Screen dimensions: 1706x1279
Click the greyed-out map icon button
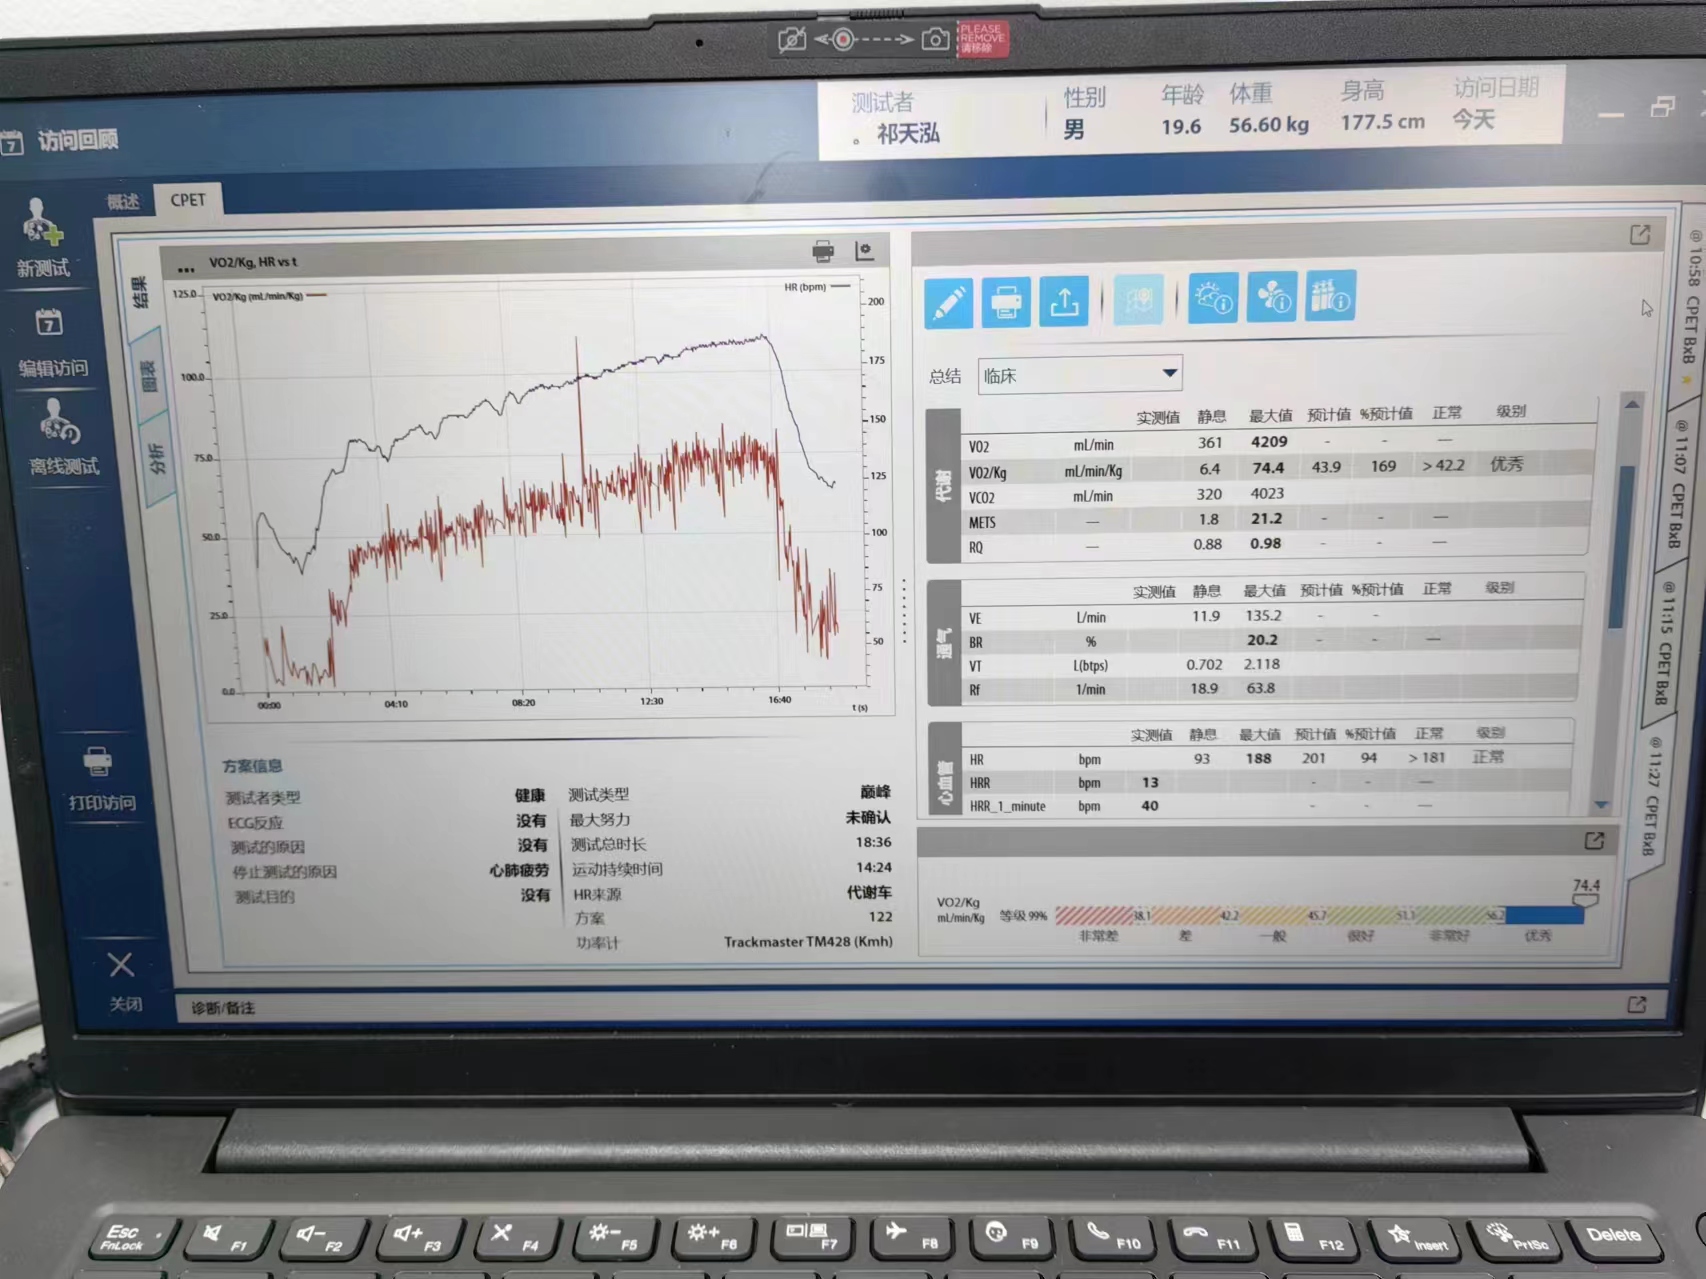(1138, 299)
